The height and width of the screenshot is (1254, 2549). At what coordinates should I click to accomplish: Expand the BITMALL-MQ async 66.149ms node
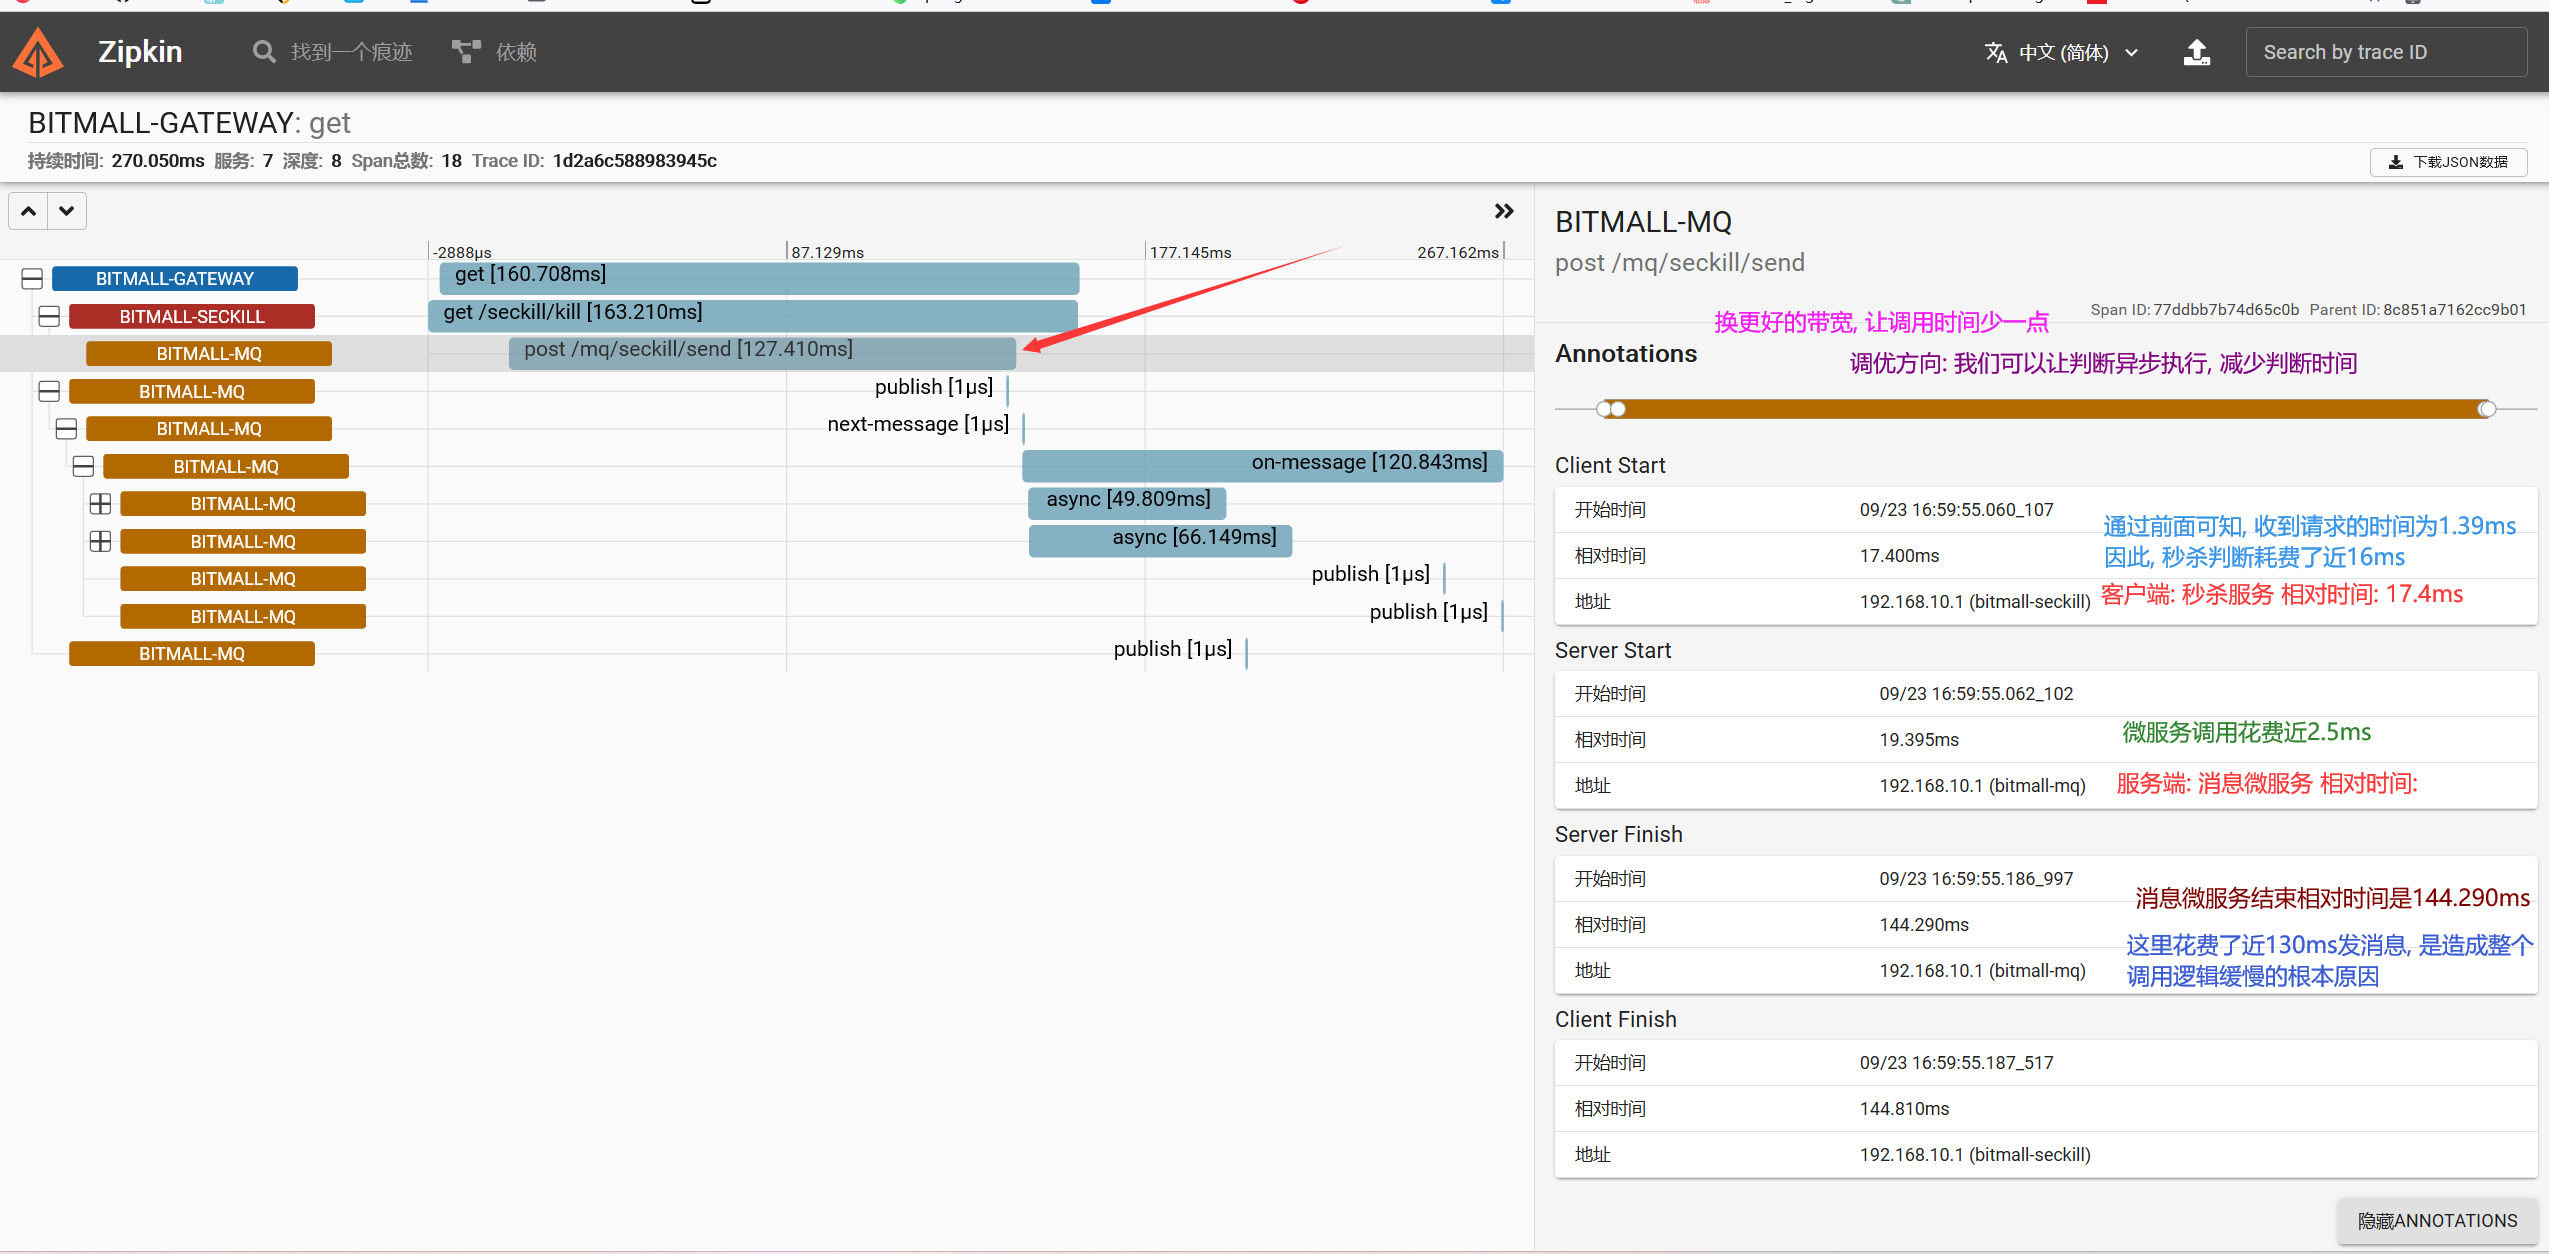tap(100, 542)
